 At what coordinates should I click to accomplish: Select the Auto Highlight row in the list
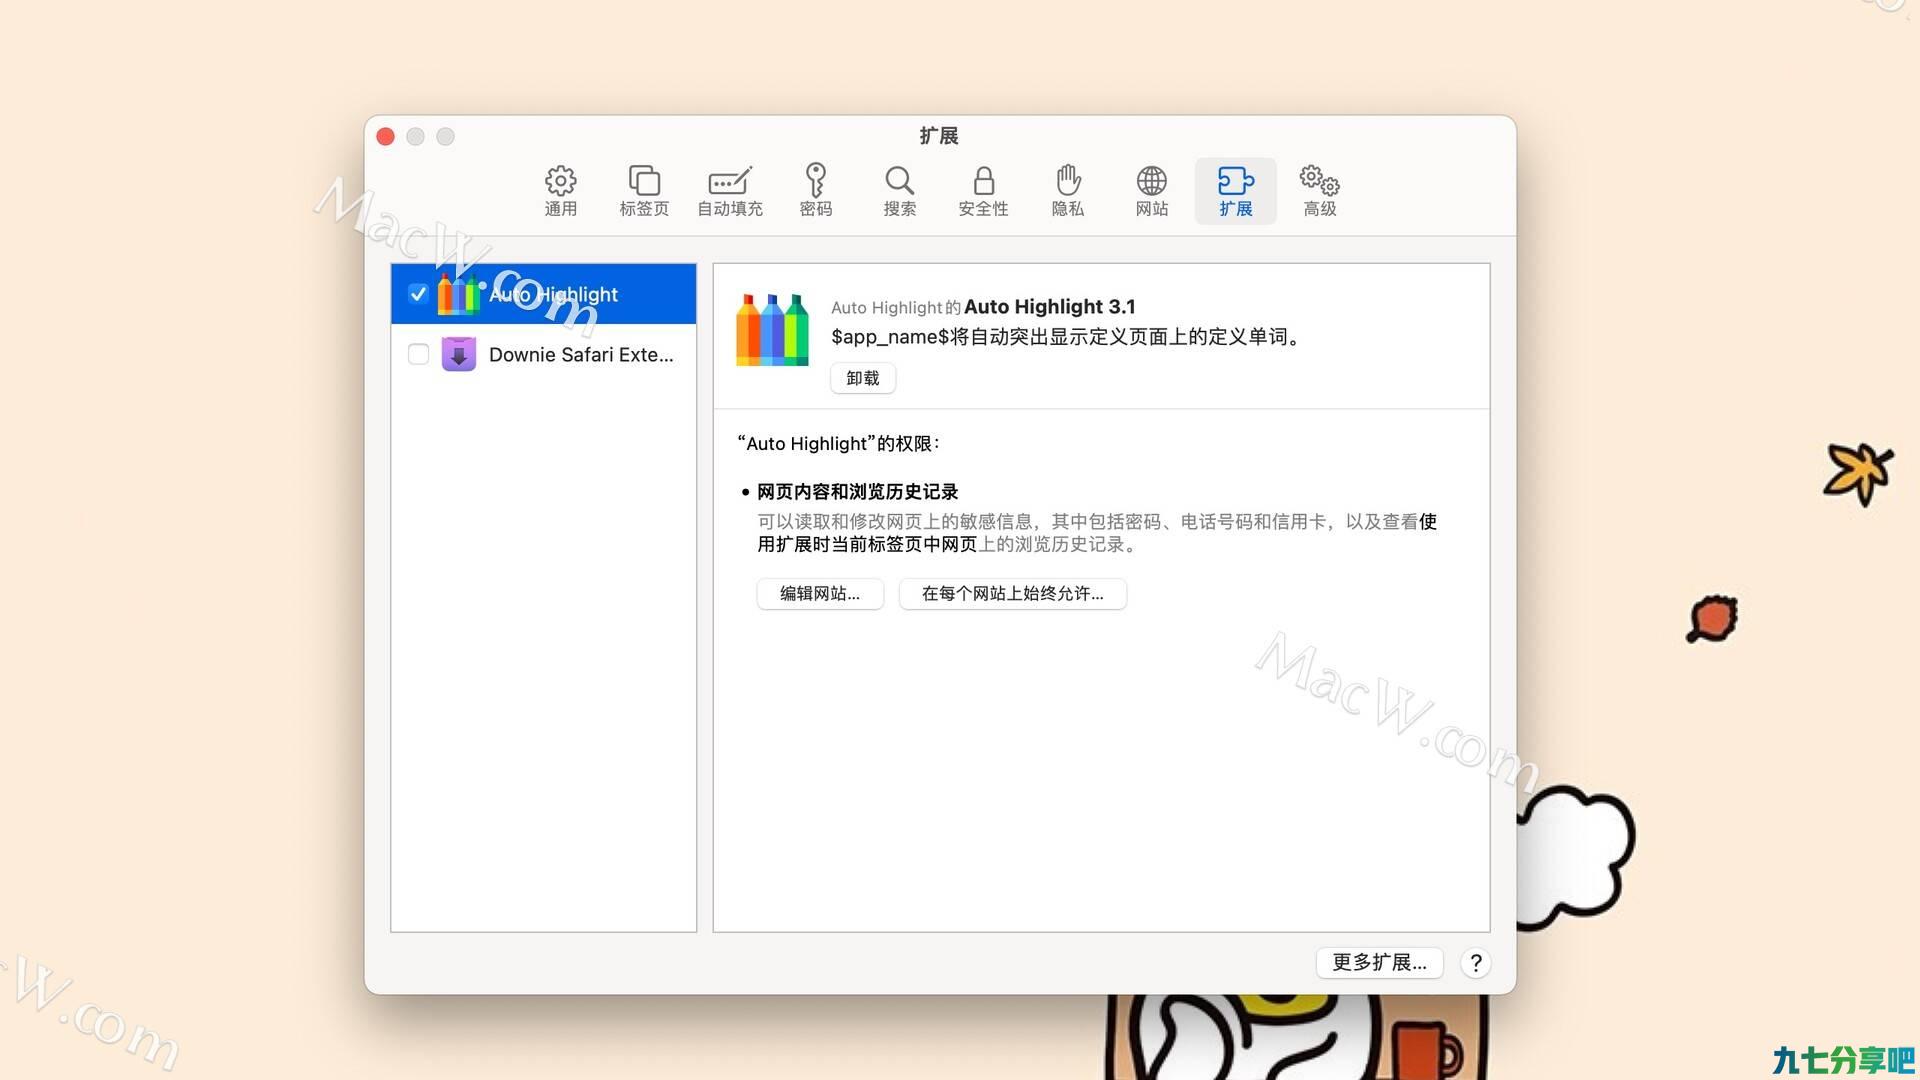click(544, 294)
